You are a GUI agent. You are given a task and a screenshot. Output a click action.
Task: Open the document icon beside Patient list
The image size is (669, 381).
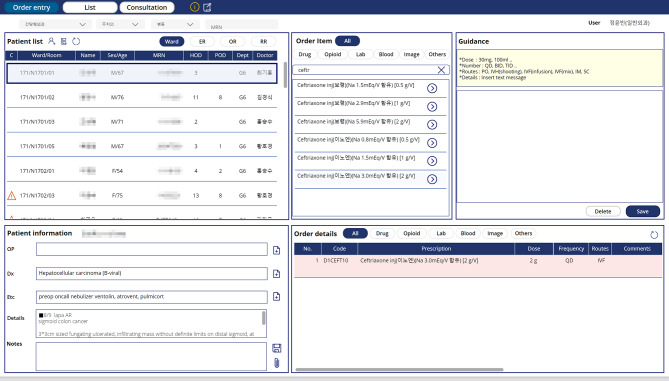tap(64, 41)
